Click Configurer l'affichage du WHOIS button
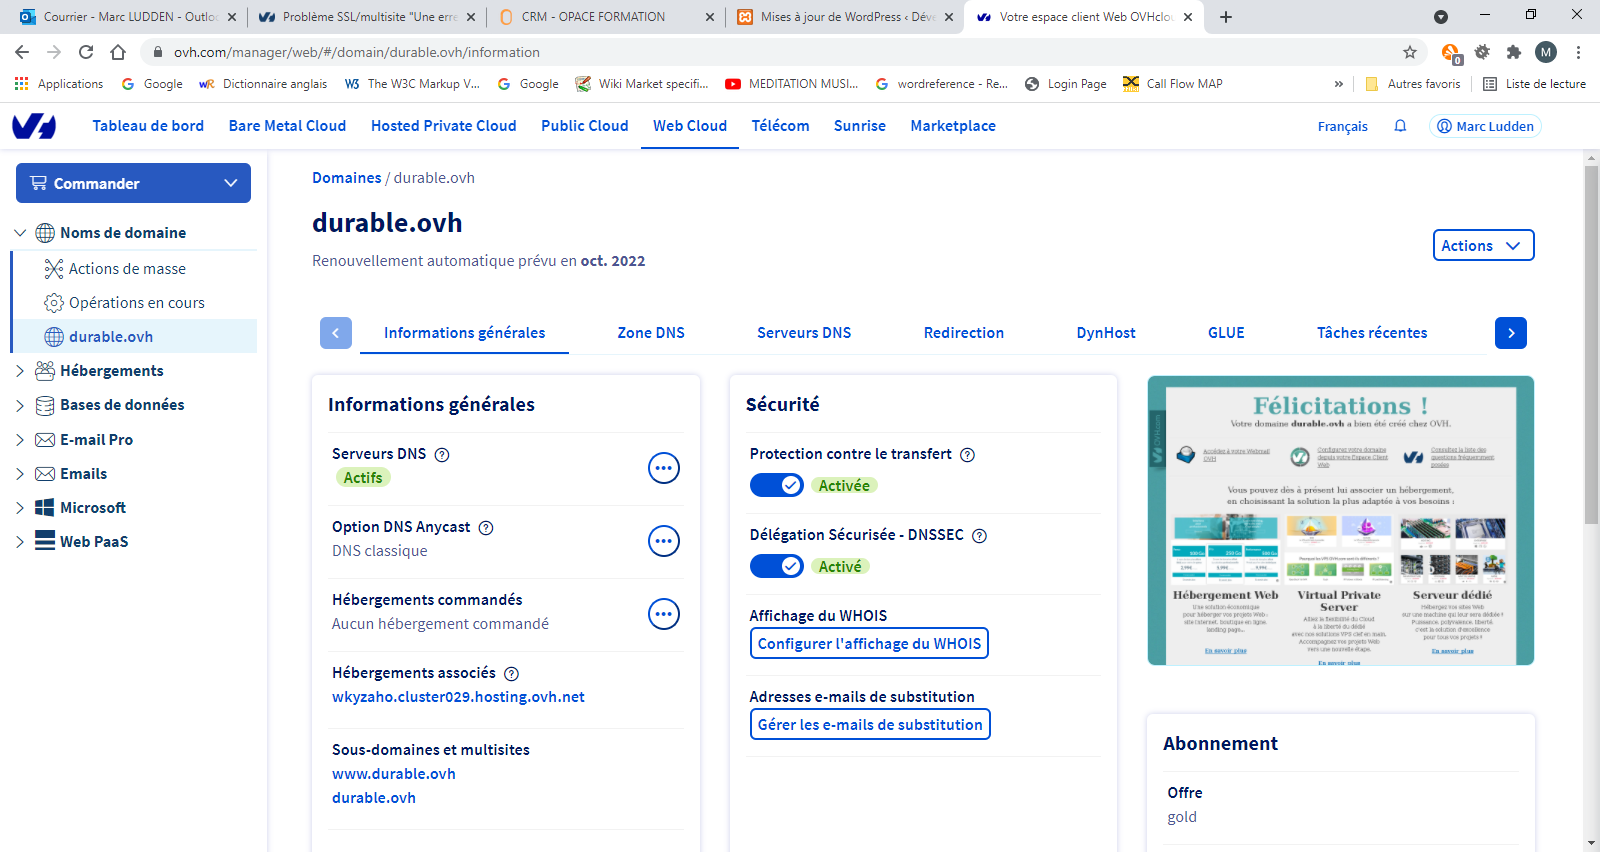The image size is (1600, 852). (x=869, y=644)
